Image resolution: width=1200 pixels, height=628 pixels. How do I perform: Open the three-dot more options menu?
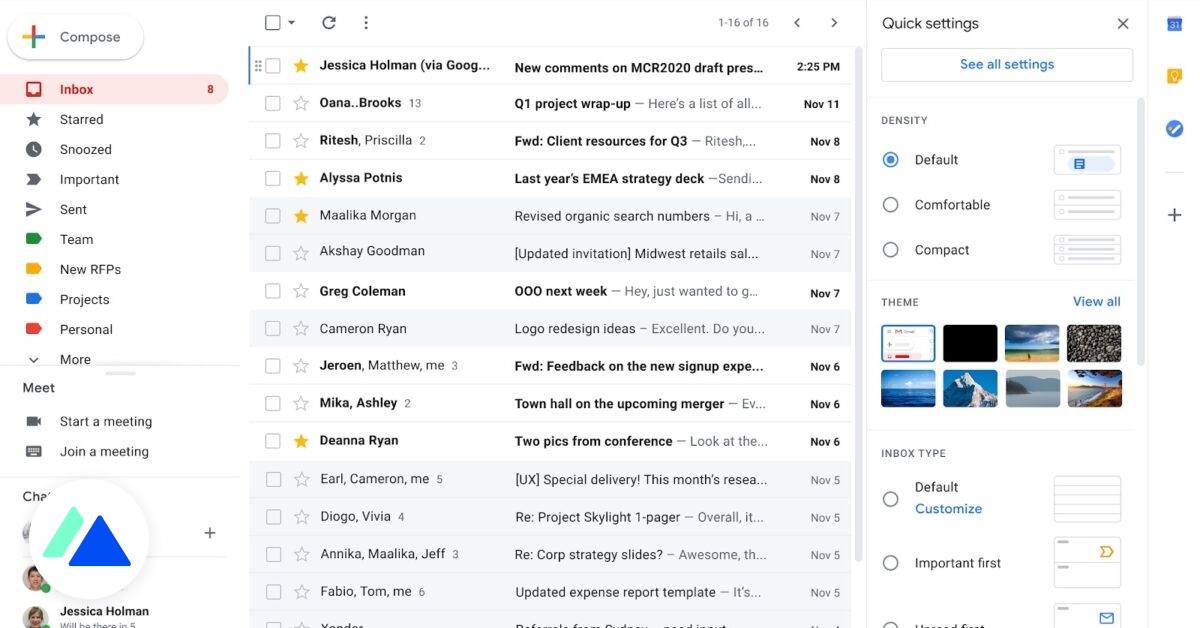point(366,22)
